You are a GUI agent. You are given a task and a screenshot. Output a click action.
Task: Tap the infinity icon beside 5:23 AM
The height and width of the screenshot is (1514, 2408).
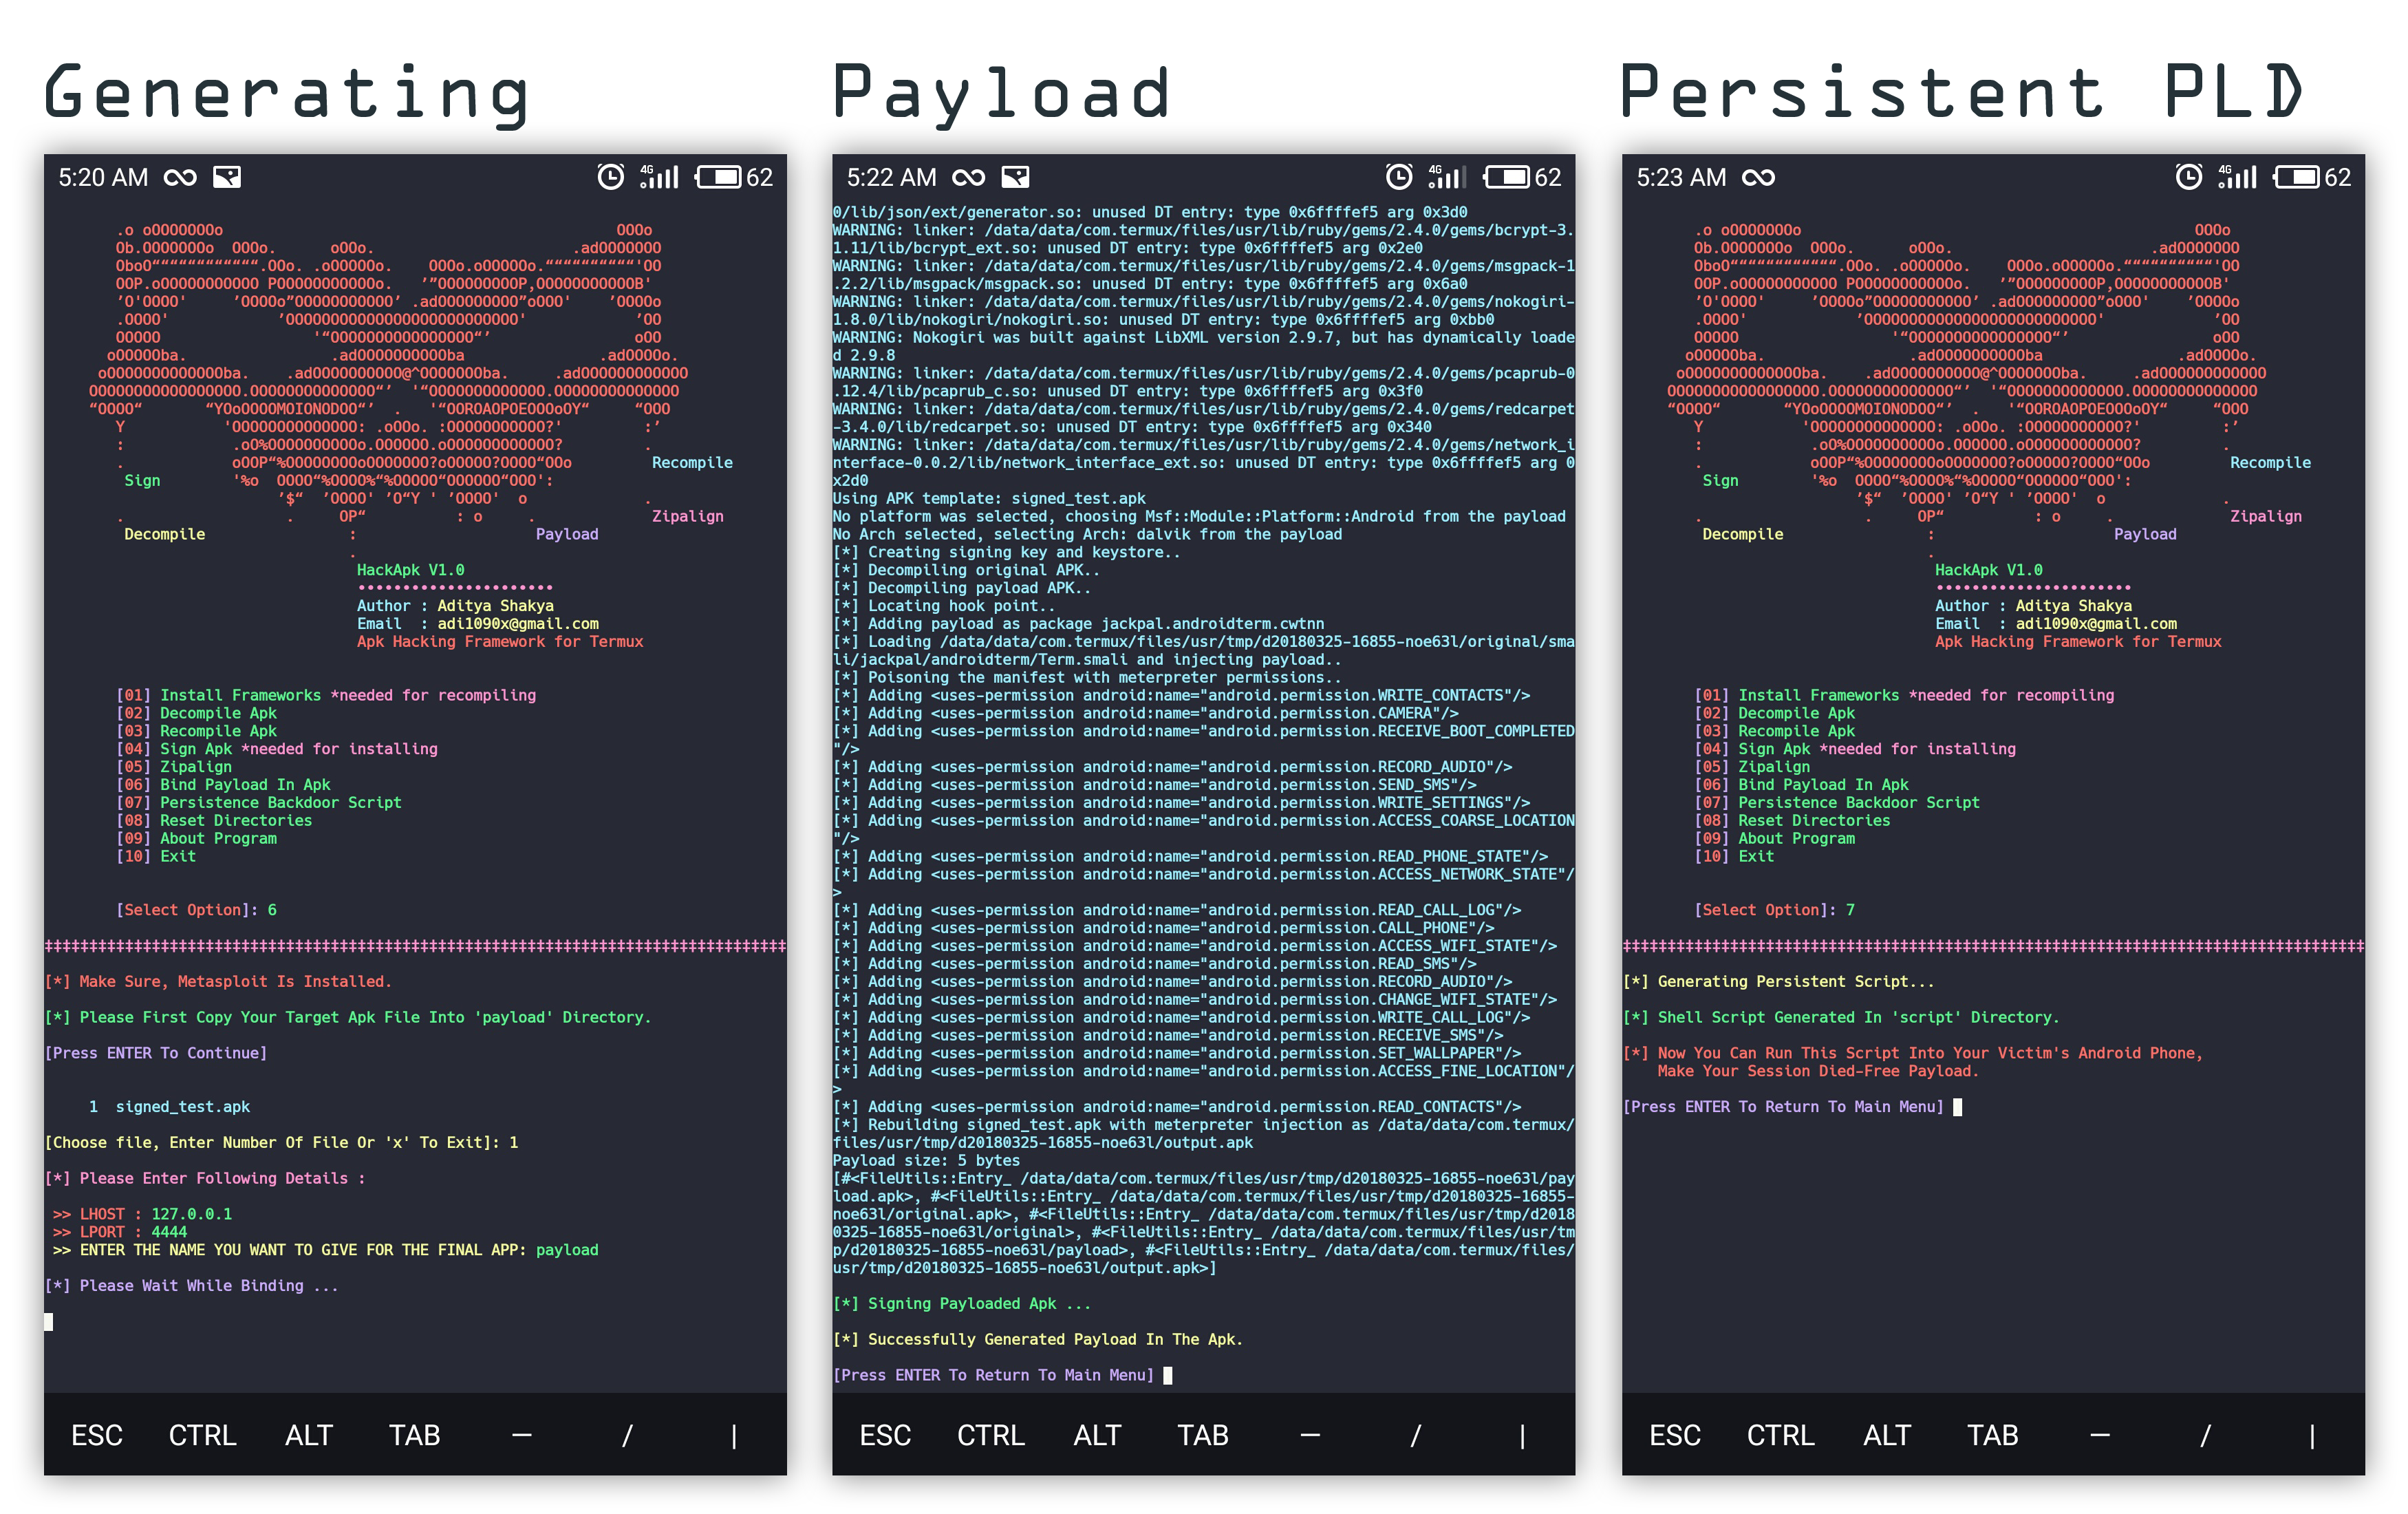1758,178
